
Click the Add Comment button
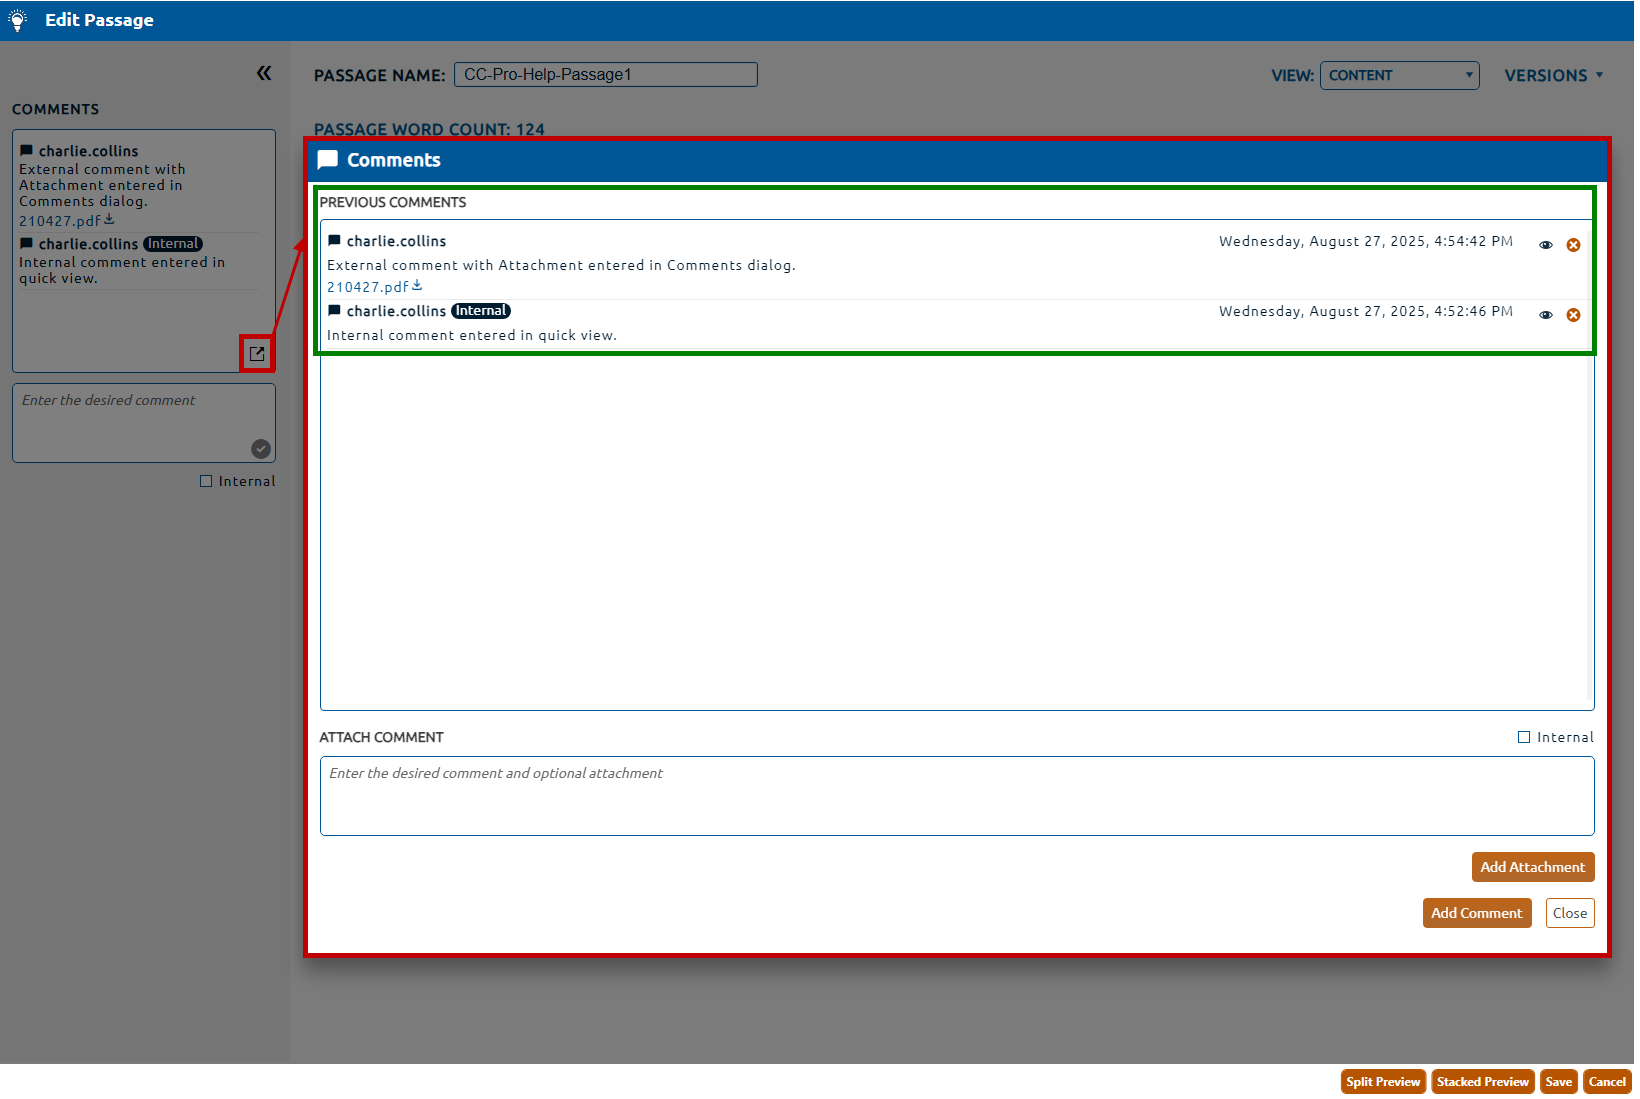1476,913
